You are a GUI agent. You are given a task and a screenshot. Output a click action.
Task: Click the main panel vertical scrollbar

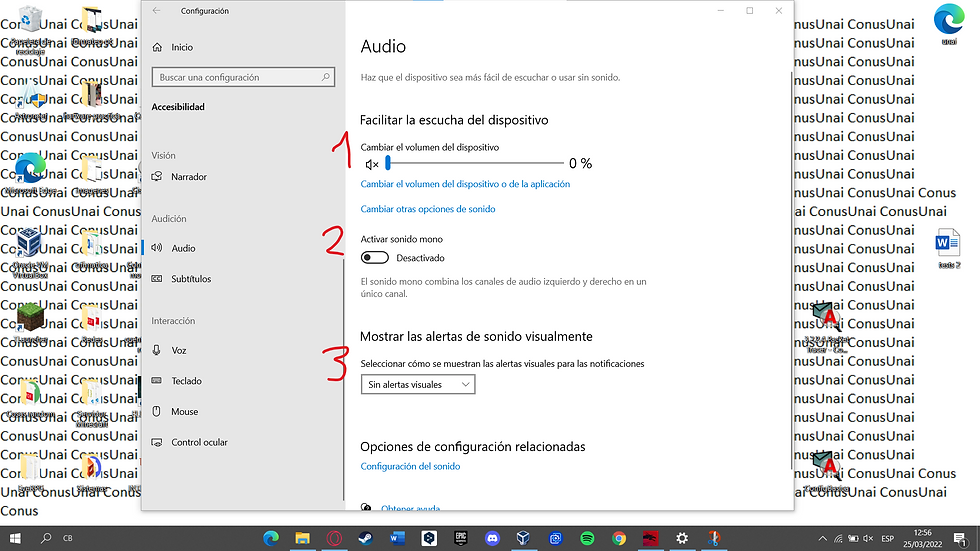[791, 270]
